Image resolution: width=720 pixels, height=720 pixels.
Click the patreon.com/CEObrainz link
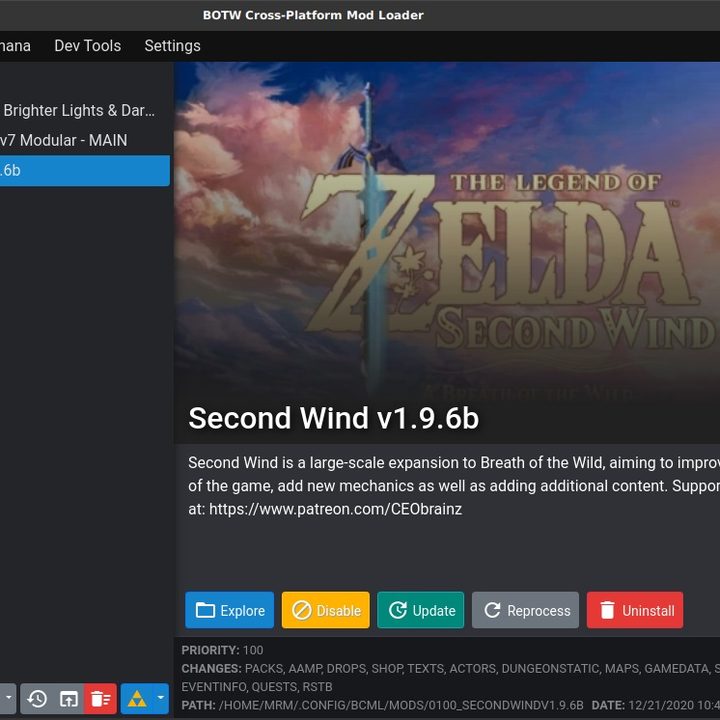[x=336, y=509]
